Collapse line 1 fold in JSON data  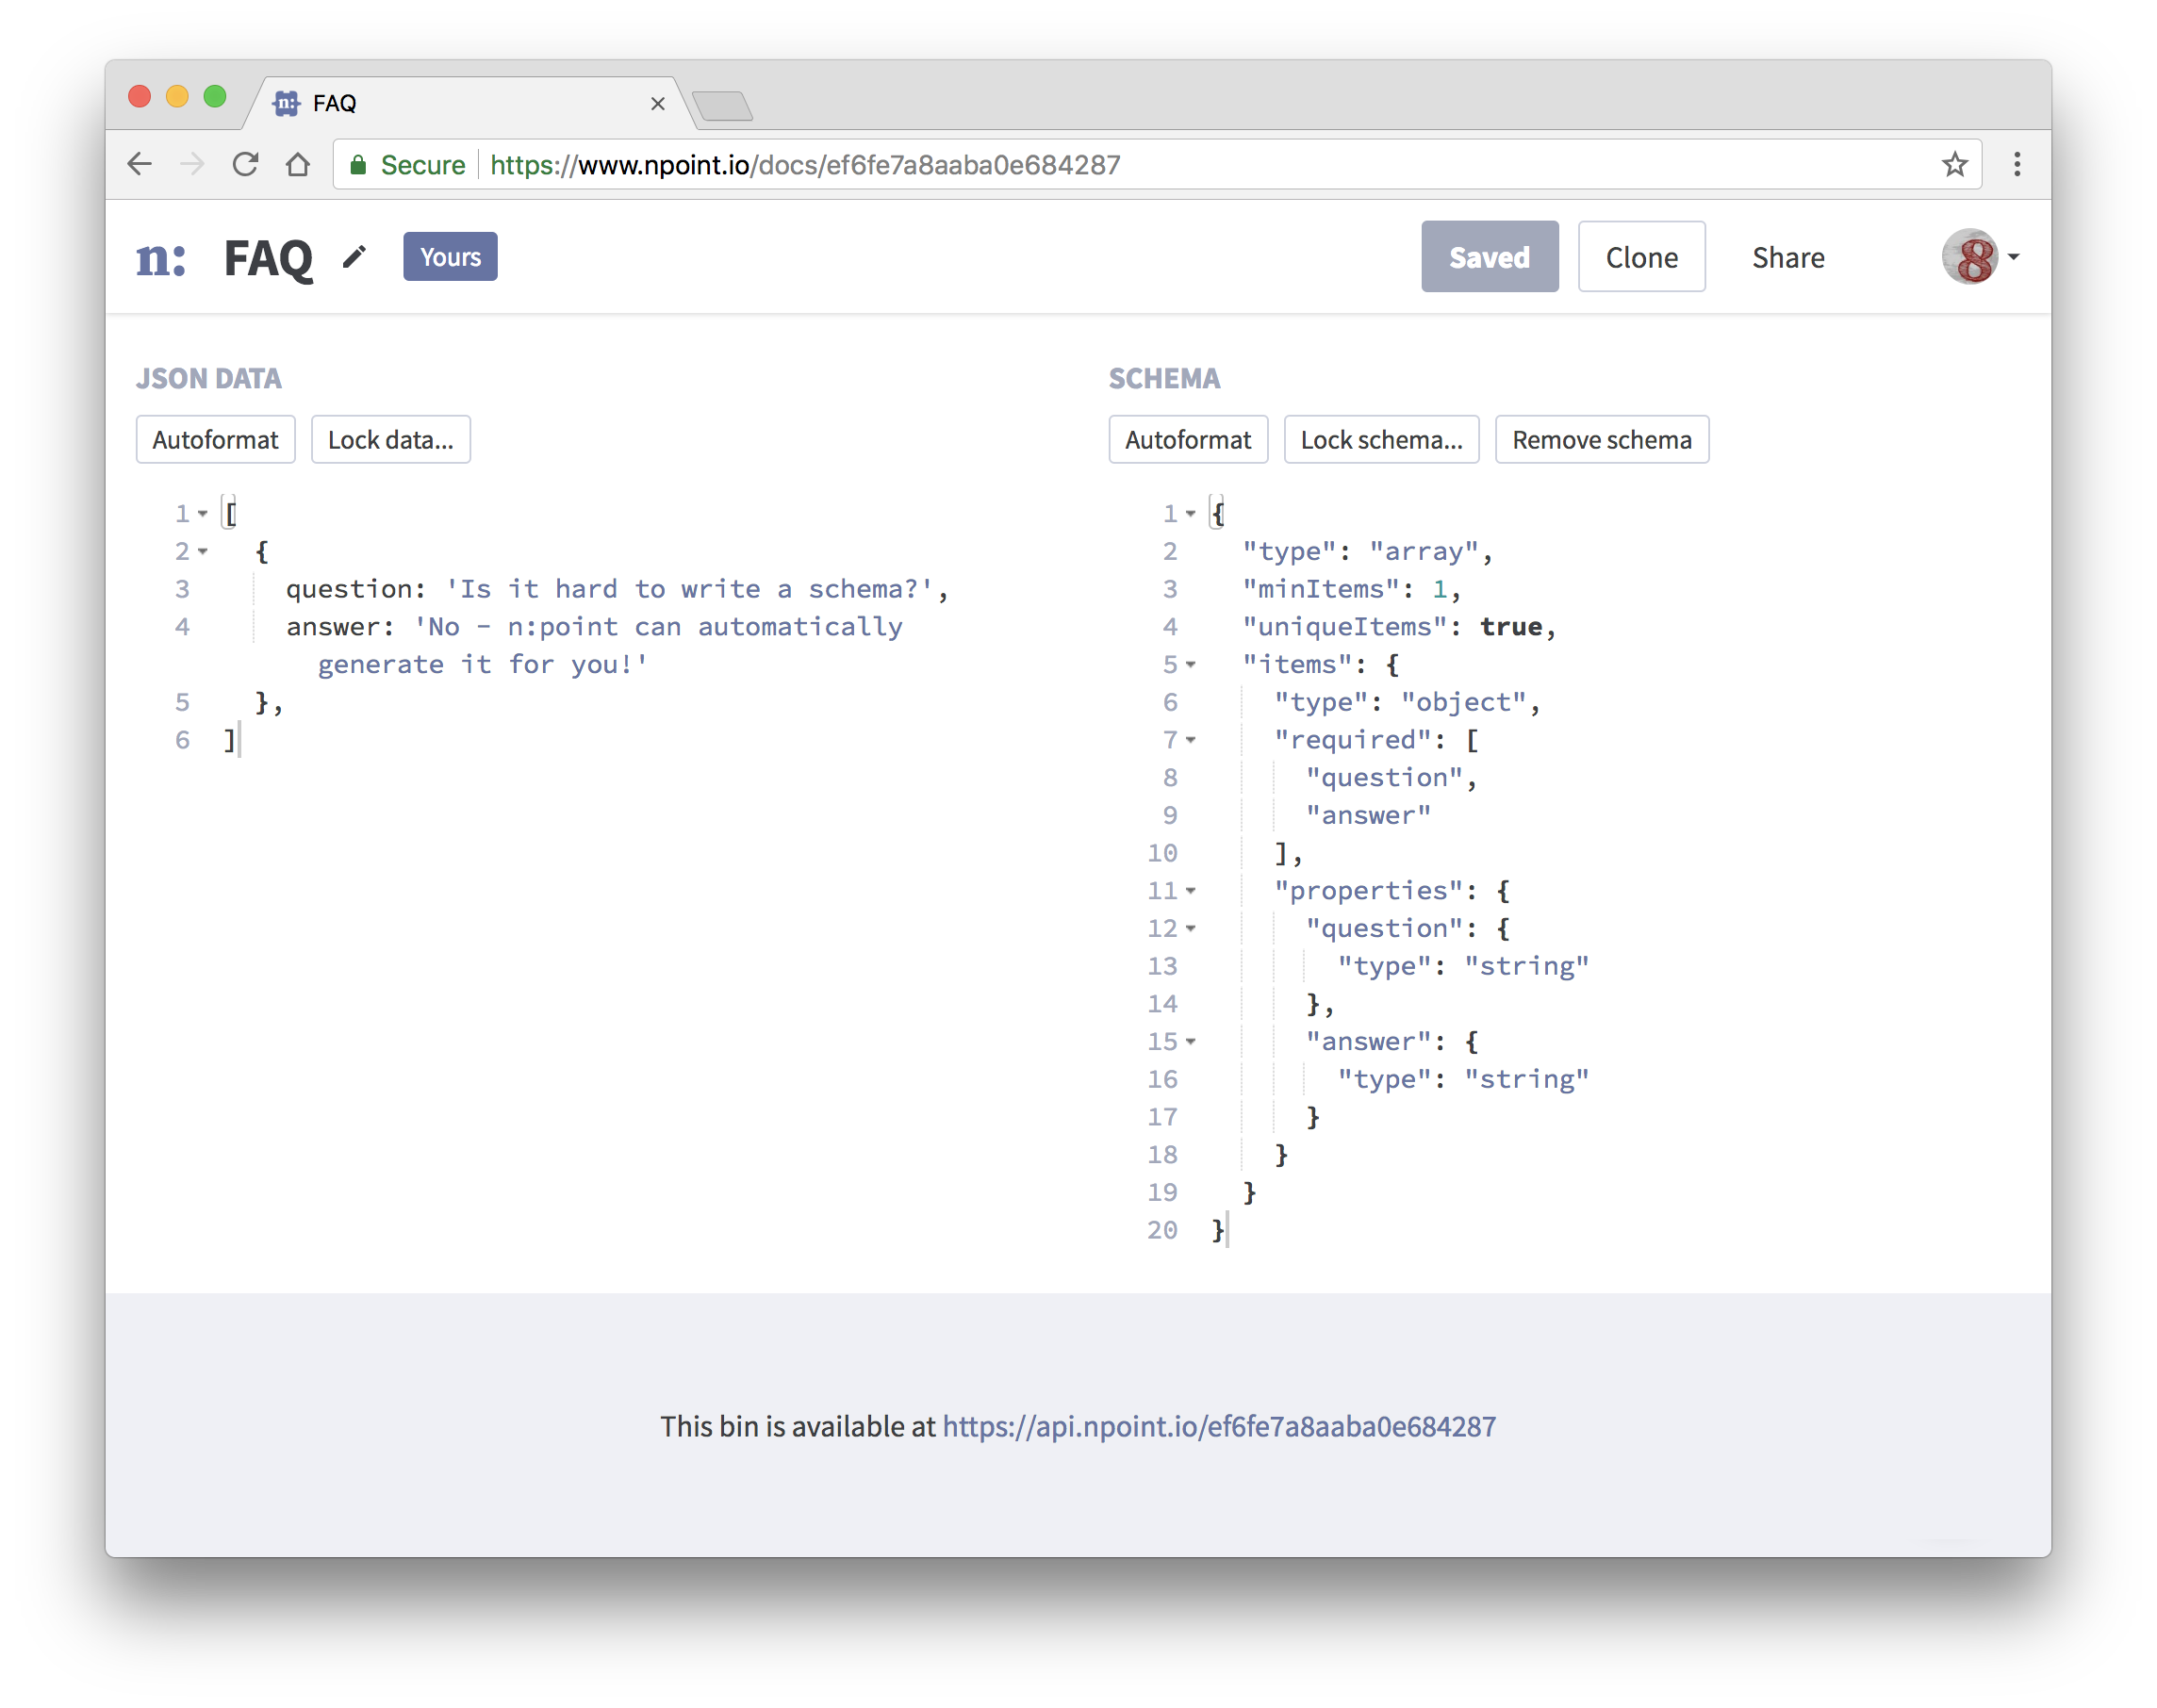tap(203, 514)
